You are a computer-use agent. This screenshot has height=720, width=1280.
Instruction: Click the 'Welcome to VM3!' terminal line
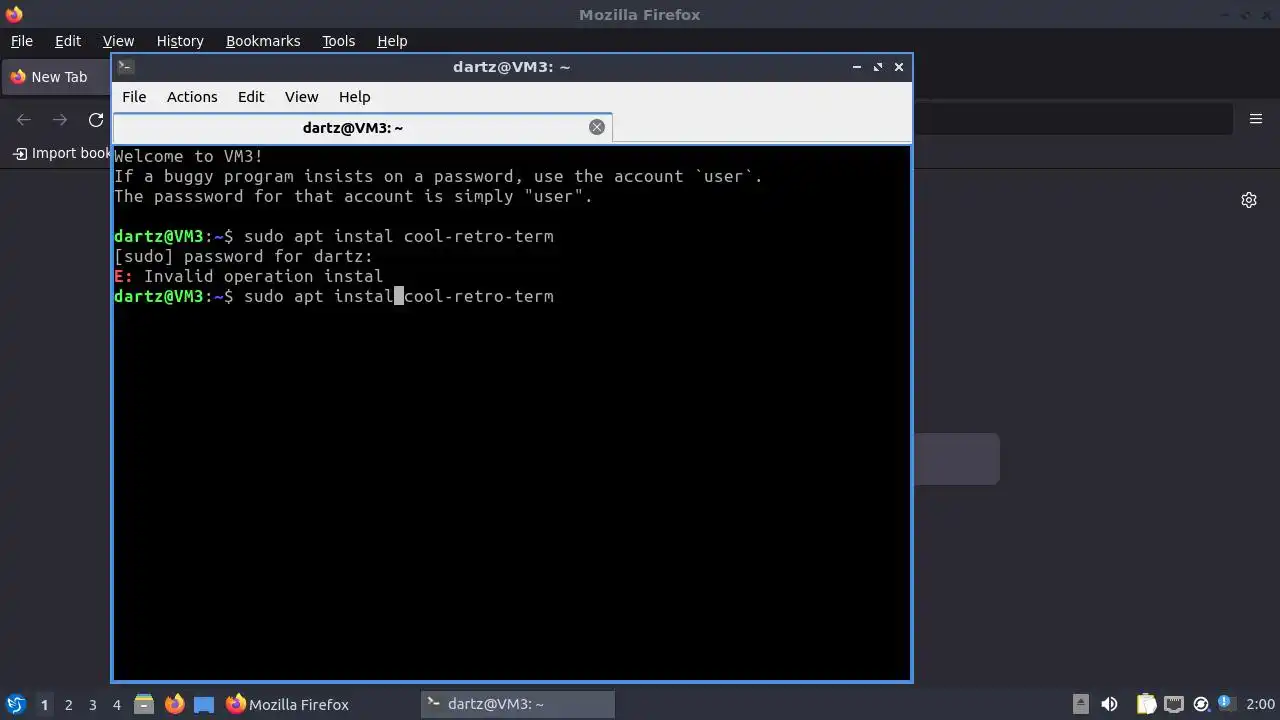point(189,156)
